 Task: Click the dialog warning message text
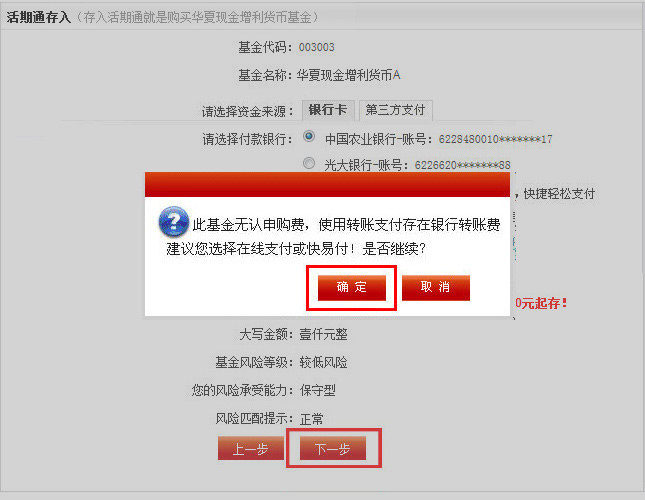click(x=333, y=236)
